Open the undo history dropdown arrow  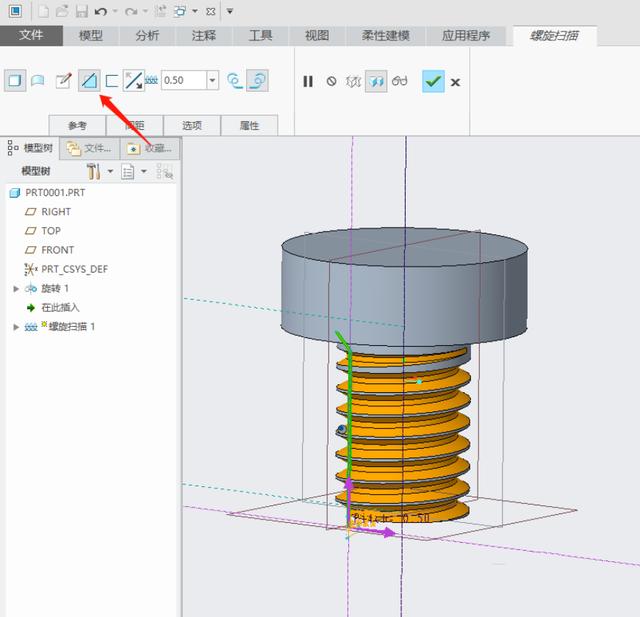pos(115,11)
